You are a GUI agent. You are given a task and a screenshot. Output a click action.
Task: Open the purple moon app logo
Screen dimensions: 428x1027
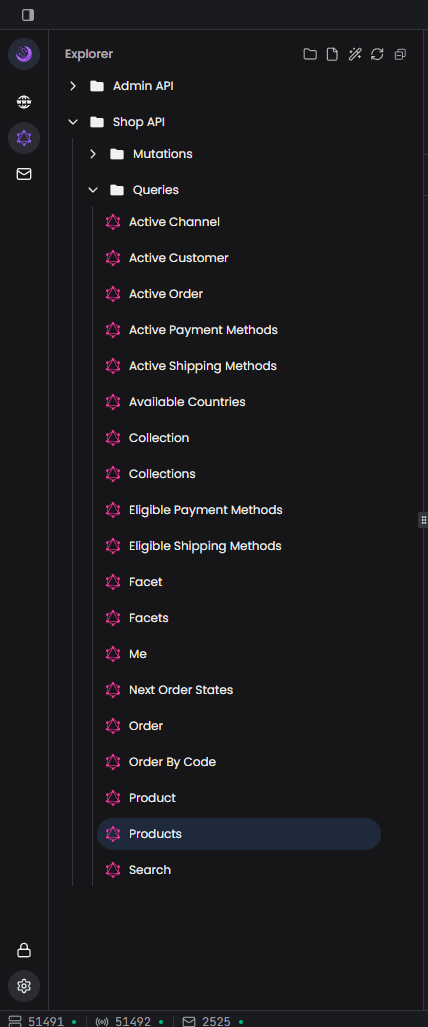(24, 54)
